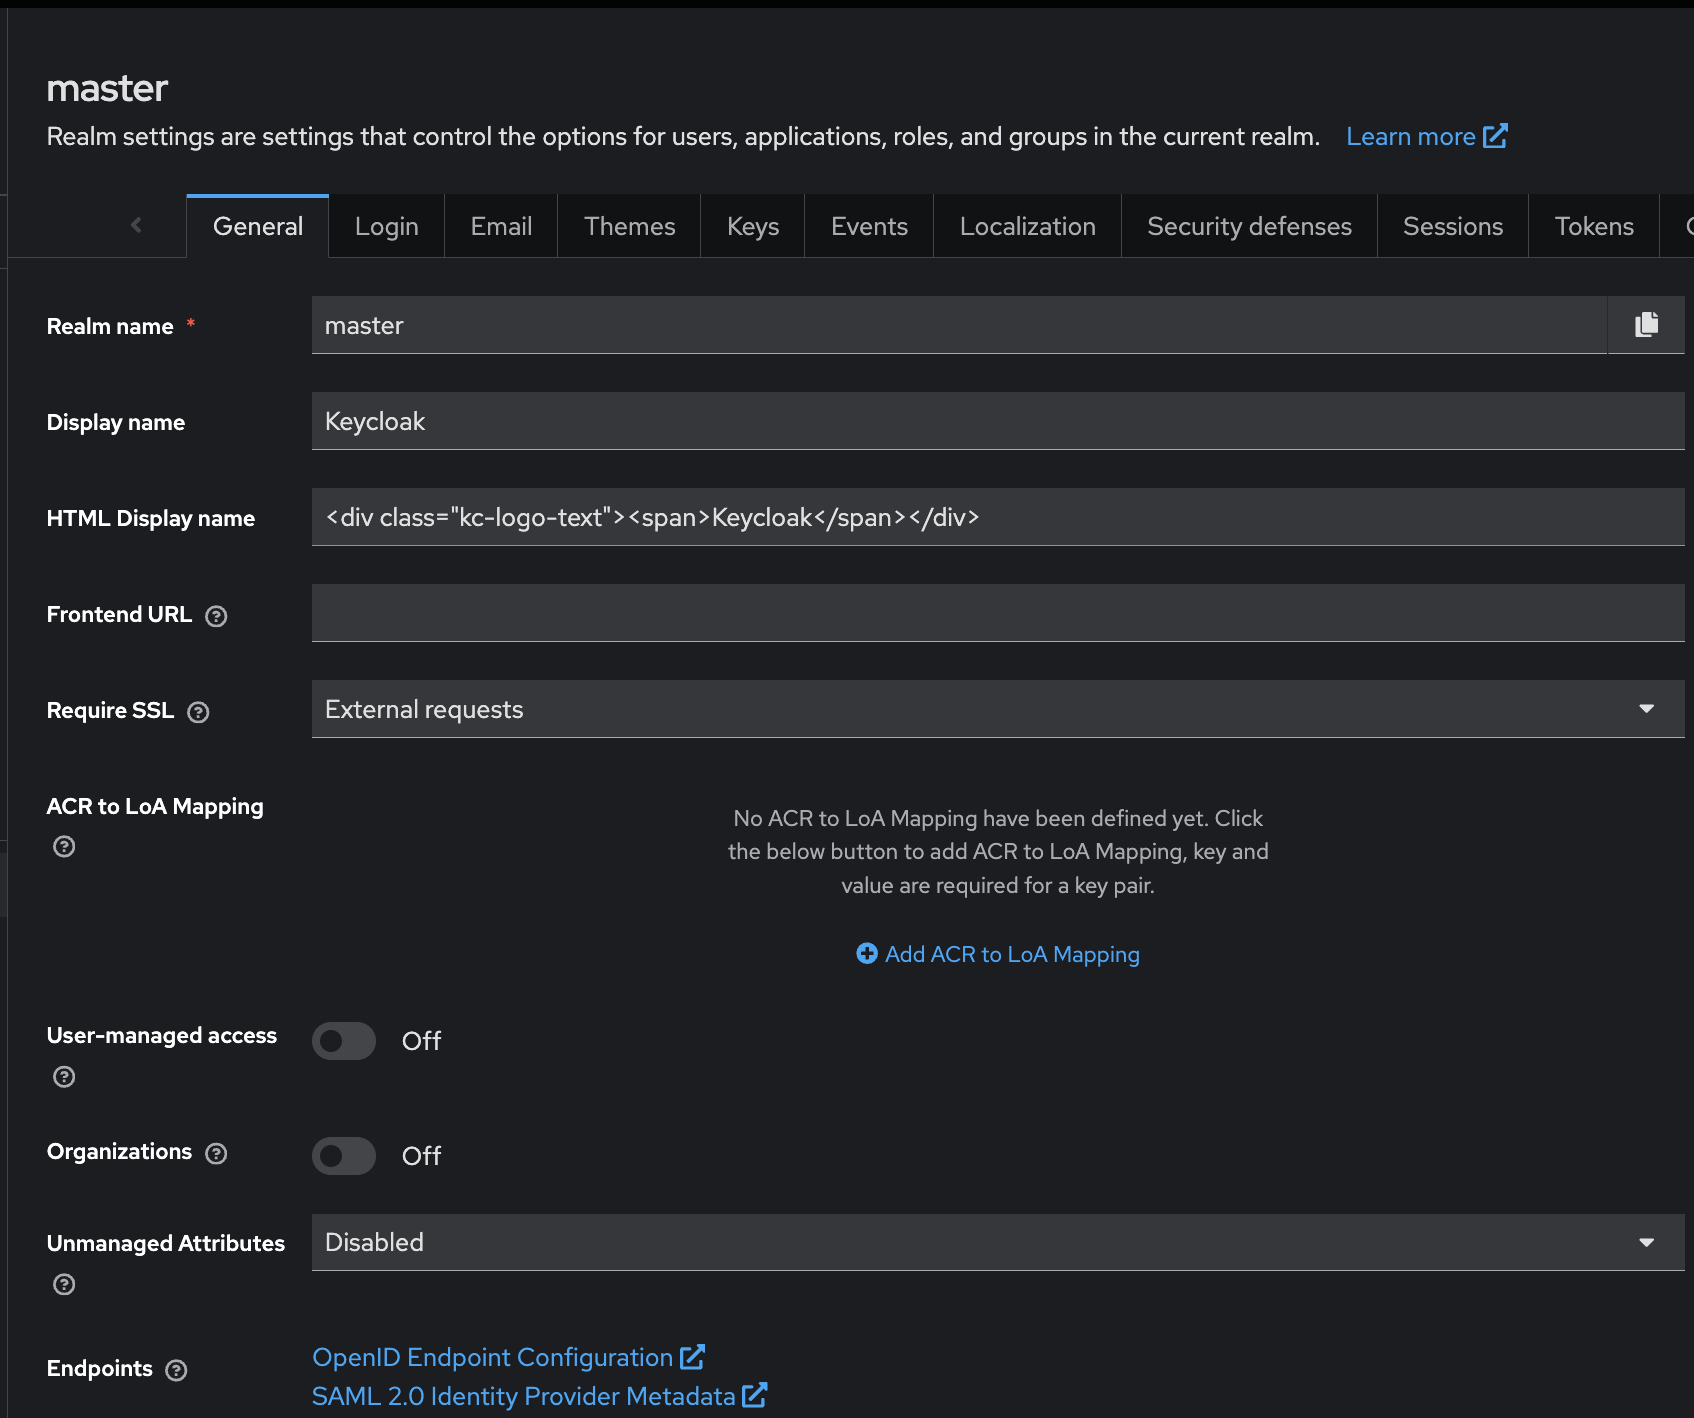Viewport: 1694px width, 1418px height.
Task: Open help for Endpoints
Action: (x=176, y=1370)
